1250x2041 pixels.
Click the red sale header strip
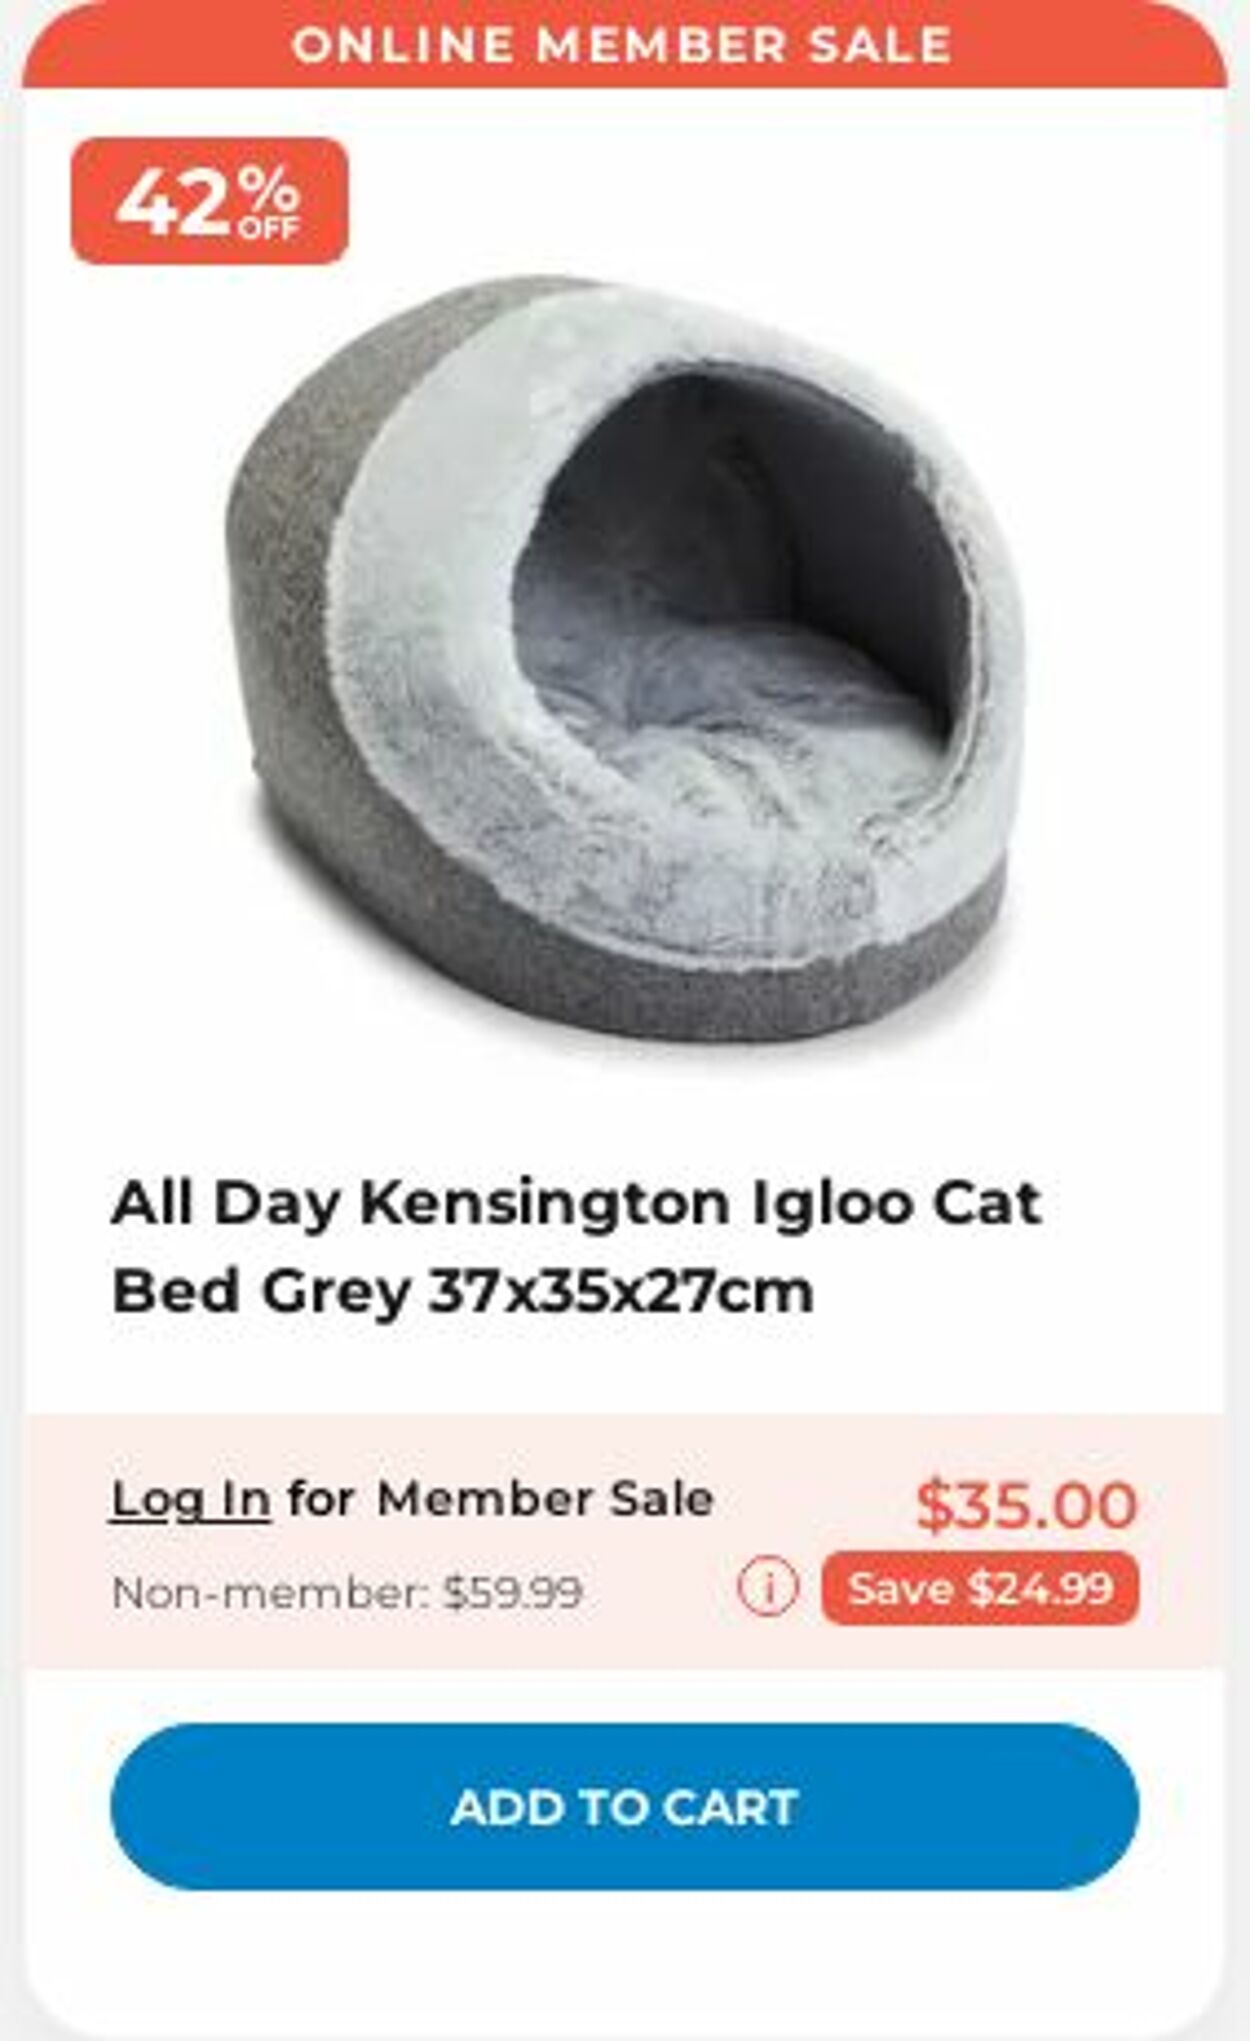(x=625, y=45)
